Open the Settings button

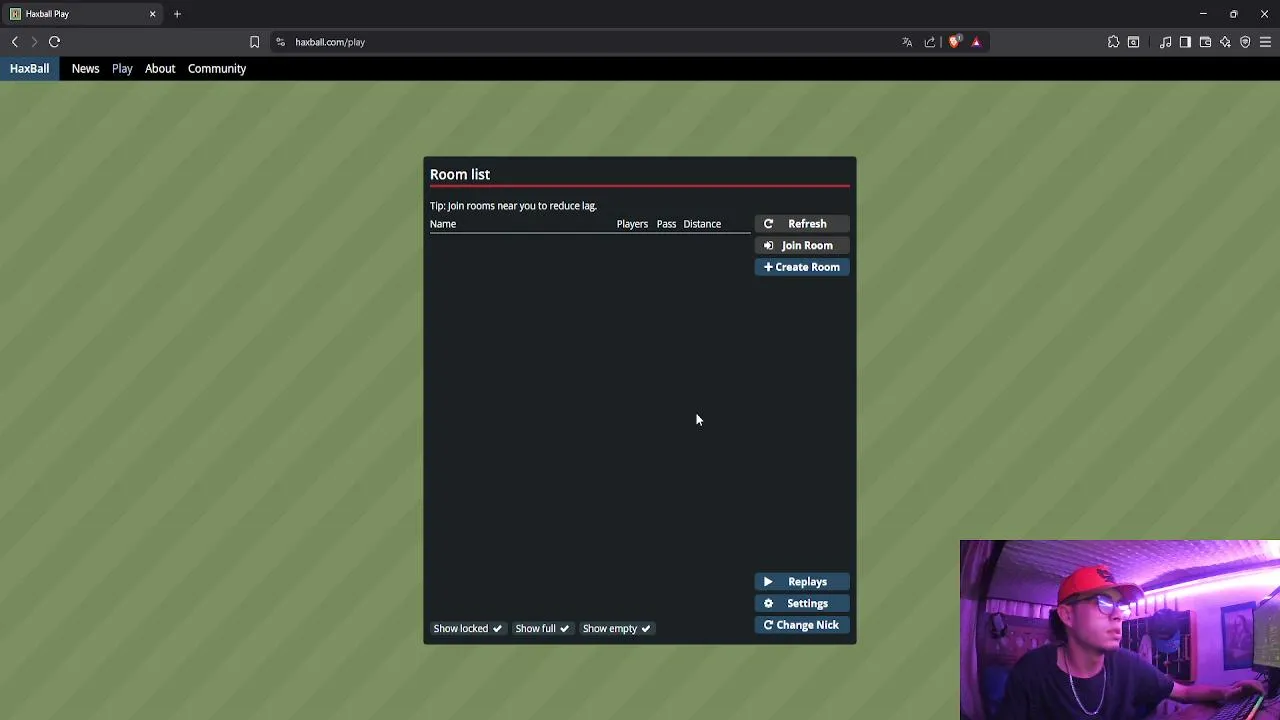(x=802, y=604)
